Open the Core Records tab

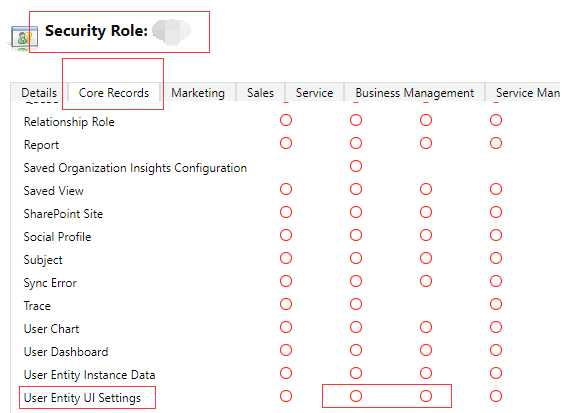pos(114,93)
